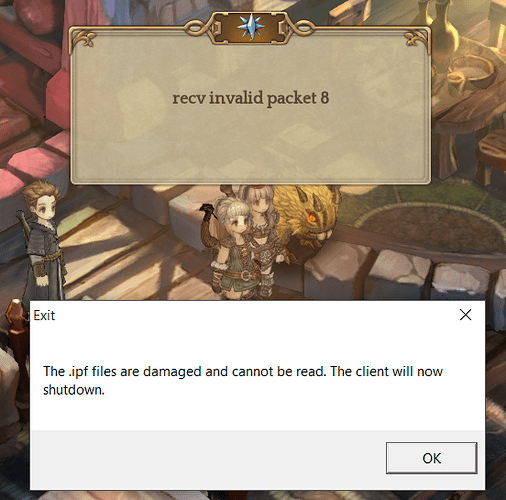The height and width of the screenshot is (500, 506).
Task: Close the Exit dialog with the X
Action: [465, 315]
